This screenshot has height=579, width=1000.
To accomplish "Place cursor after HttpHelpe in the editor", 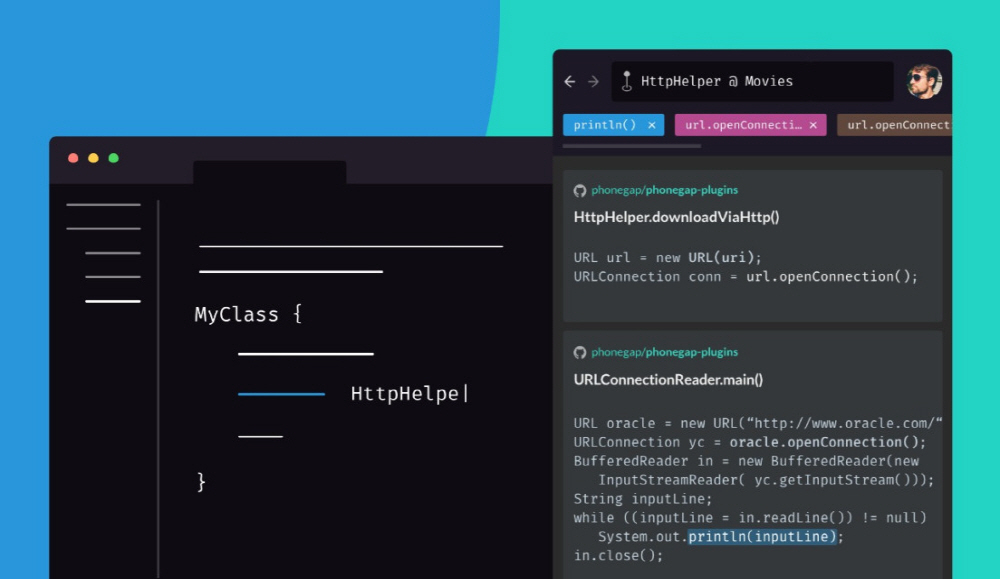I will tap(461, 394).
